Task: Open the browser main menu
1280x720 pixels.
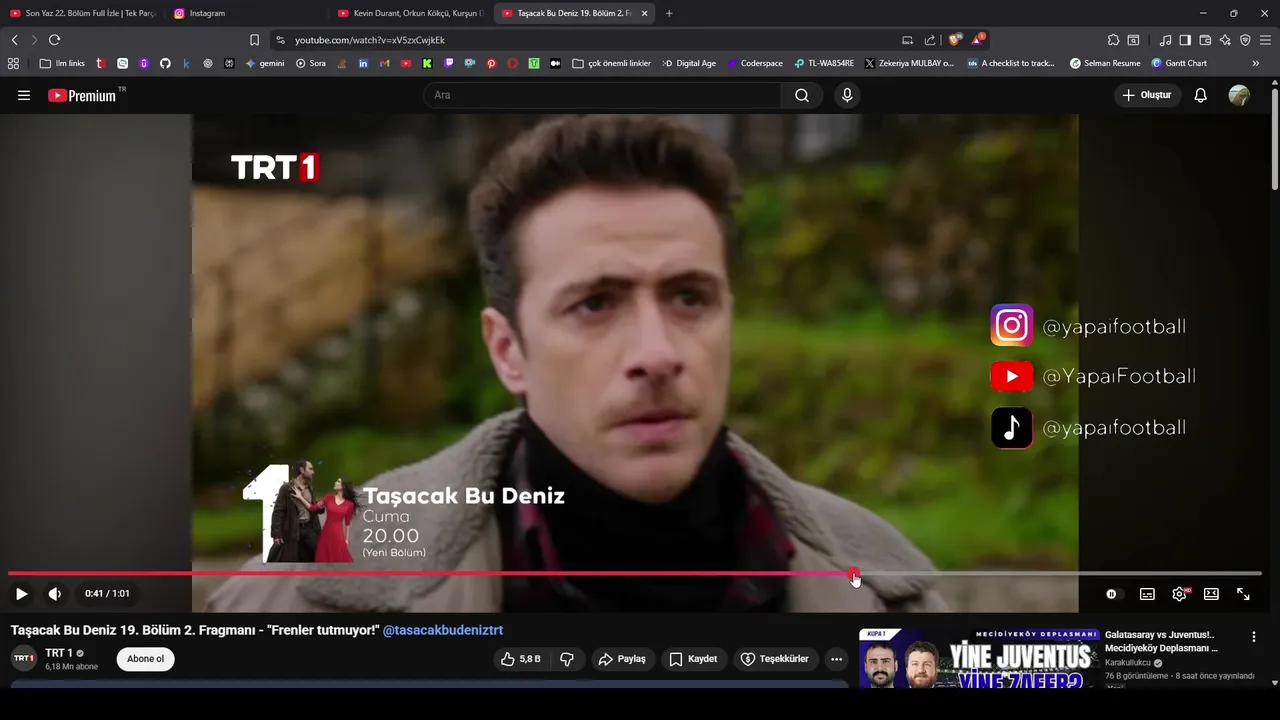Action: click(1266, 40)
